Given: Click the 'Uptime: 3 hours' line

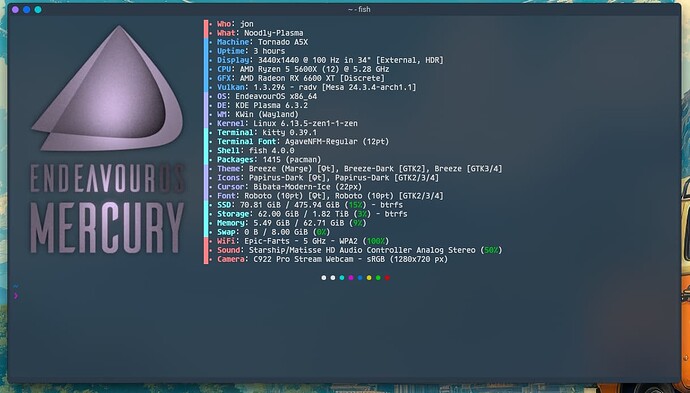Looking at the screenshot, I should 251,51.
